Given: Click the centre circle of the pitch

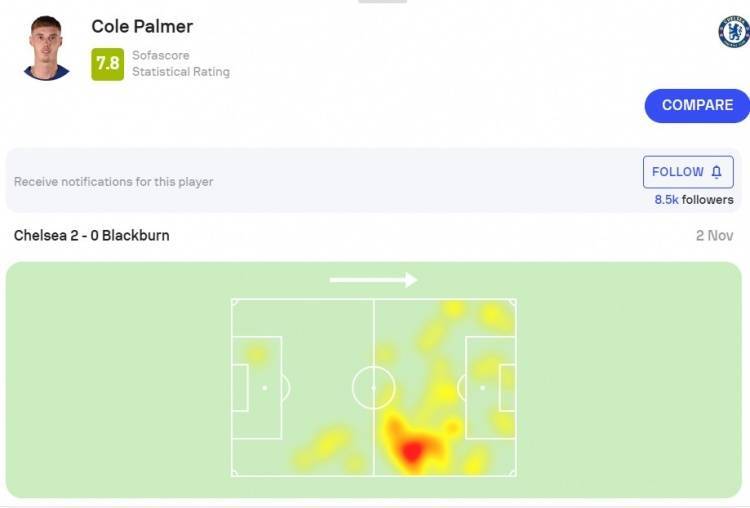Looking at the screenshot, I should click(x=374, y=387).
